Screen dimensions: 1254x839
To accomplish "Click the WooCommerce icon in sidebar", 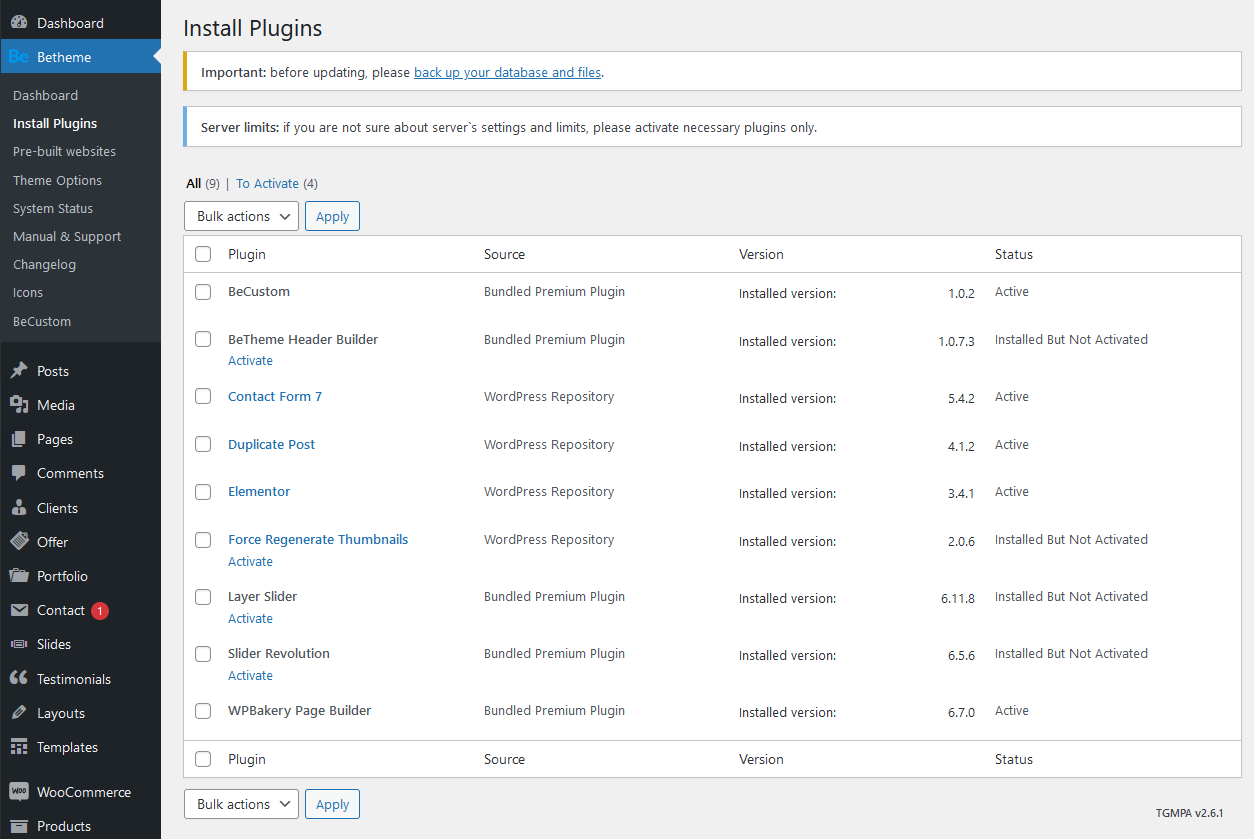I will [19, 792].
